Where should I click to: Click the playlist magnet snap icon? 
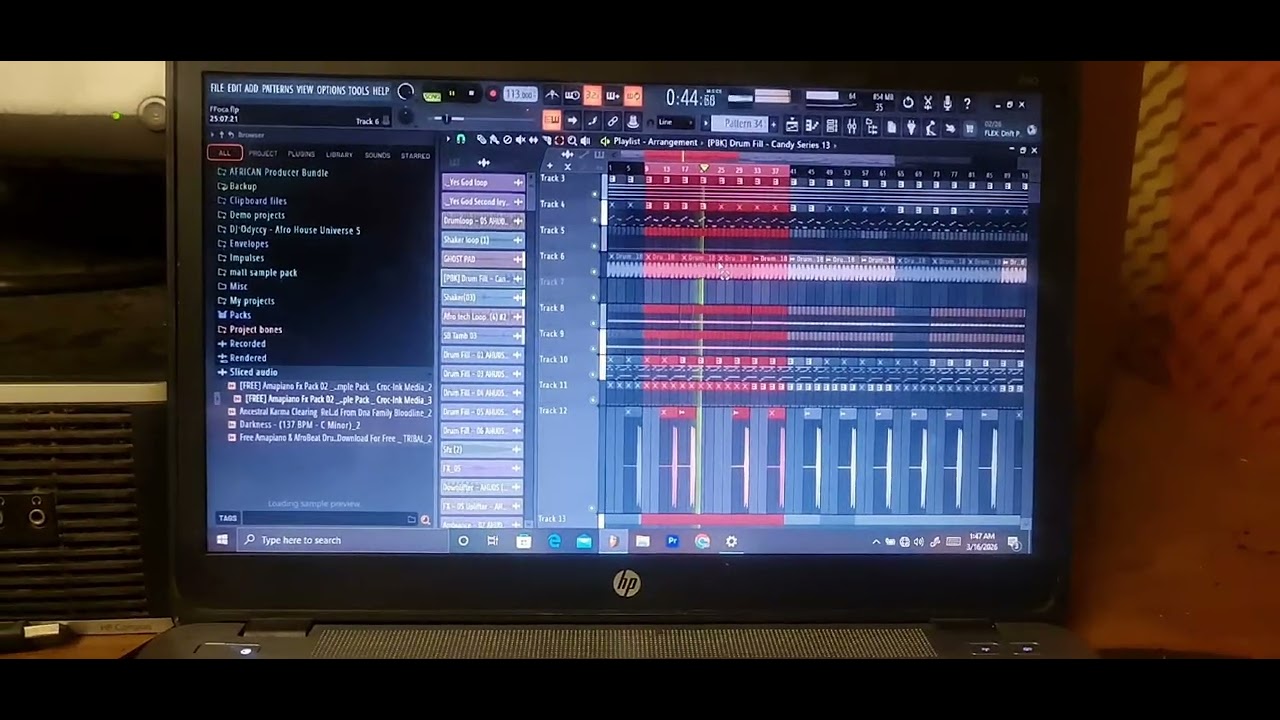pos(460,139)
